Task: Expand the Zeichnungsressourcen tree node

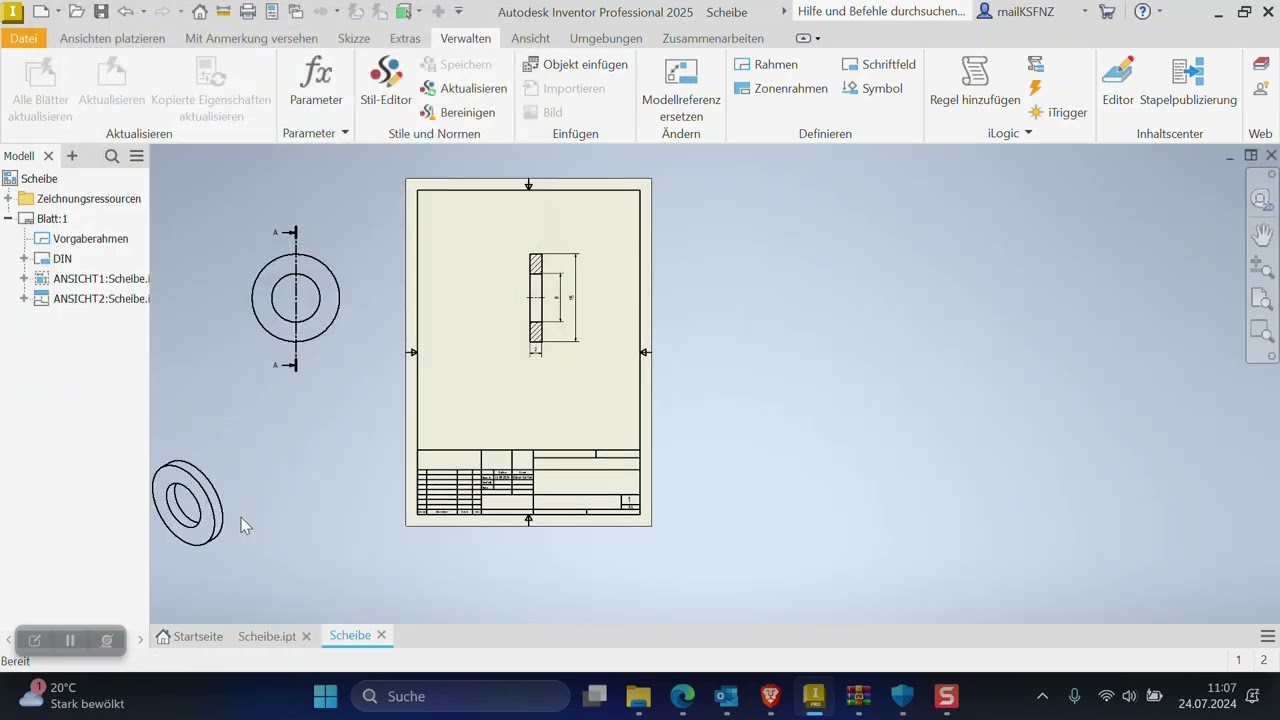Action: [x=8, y=199]
